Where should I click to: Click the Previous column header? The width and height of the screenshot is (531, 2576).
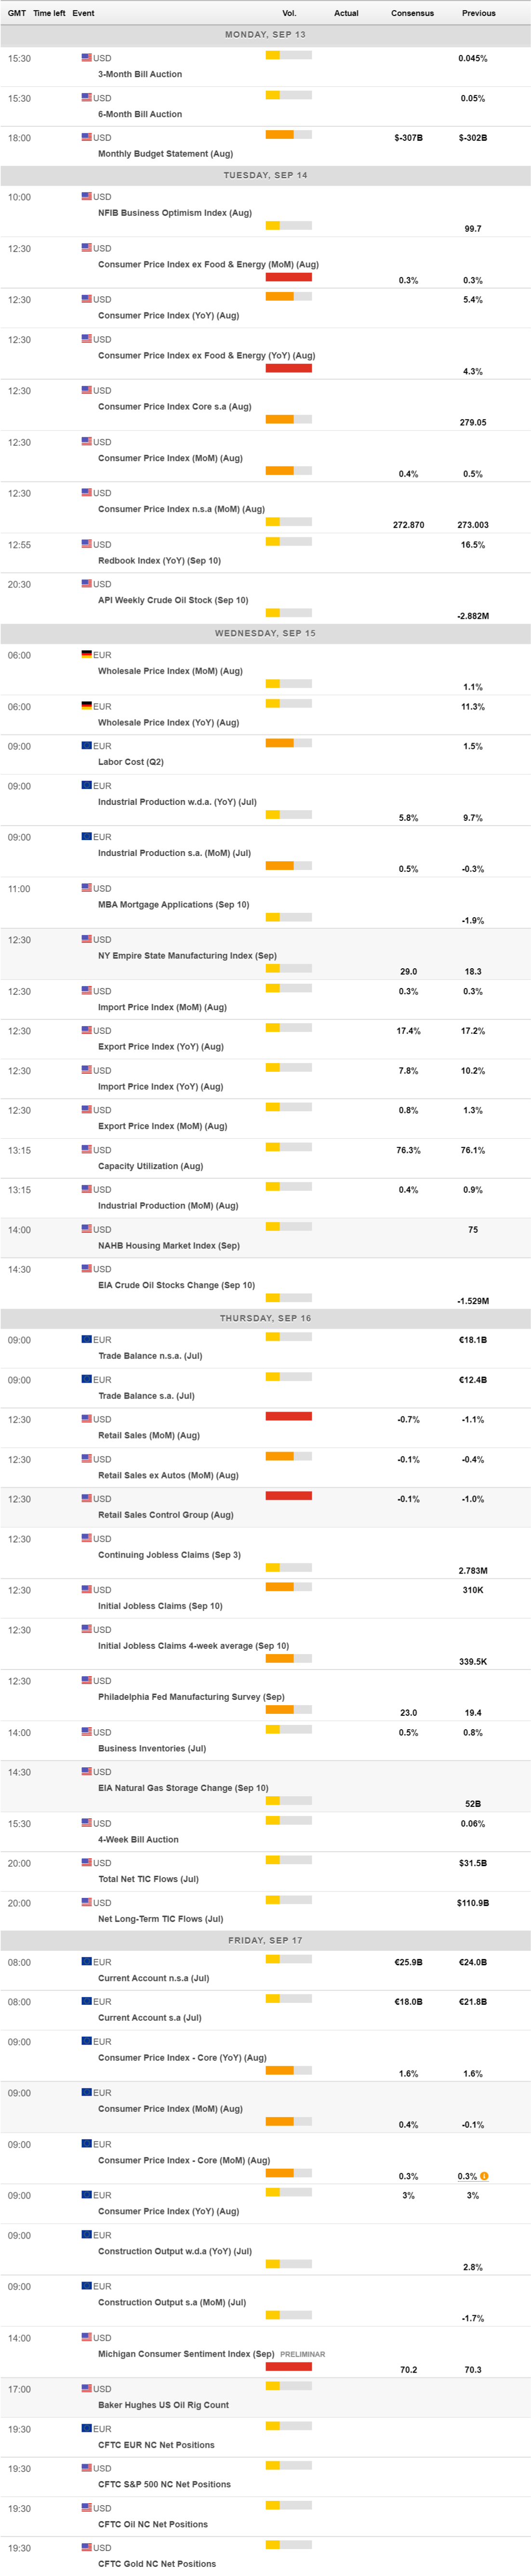point(478,13)
